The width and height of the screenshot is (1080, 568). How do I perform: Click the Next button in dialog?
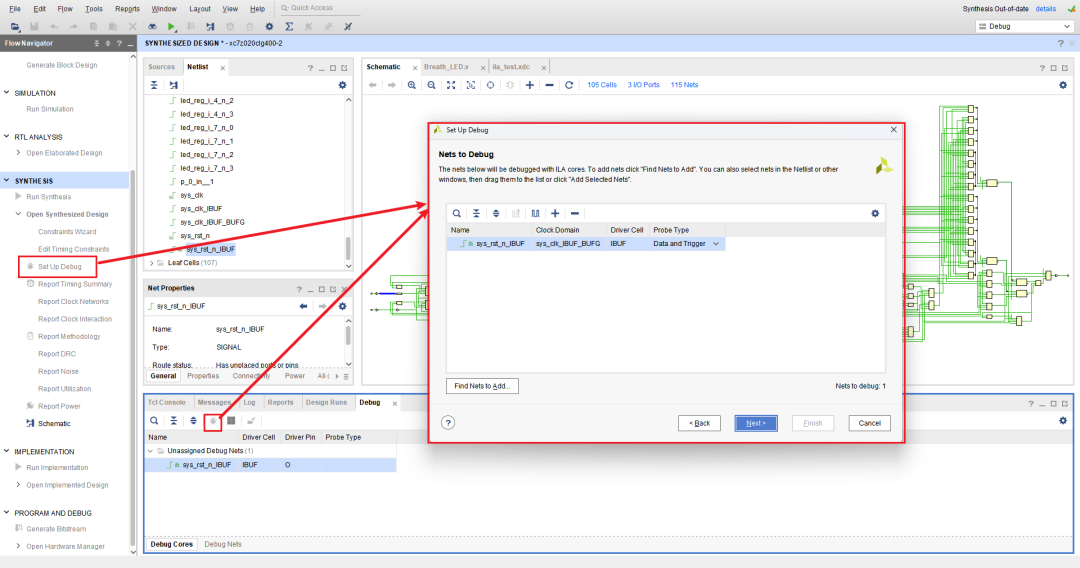(756, 423)
